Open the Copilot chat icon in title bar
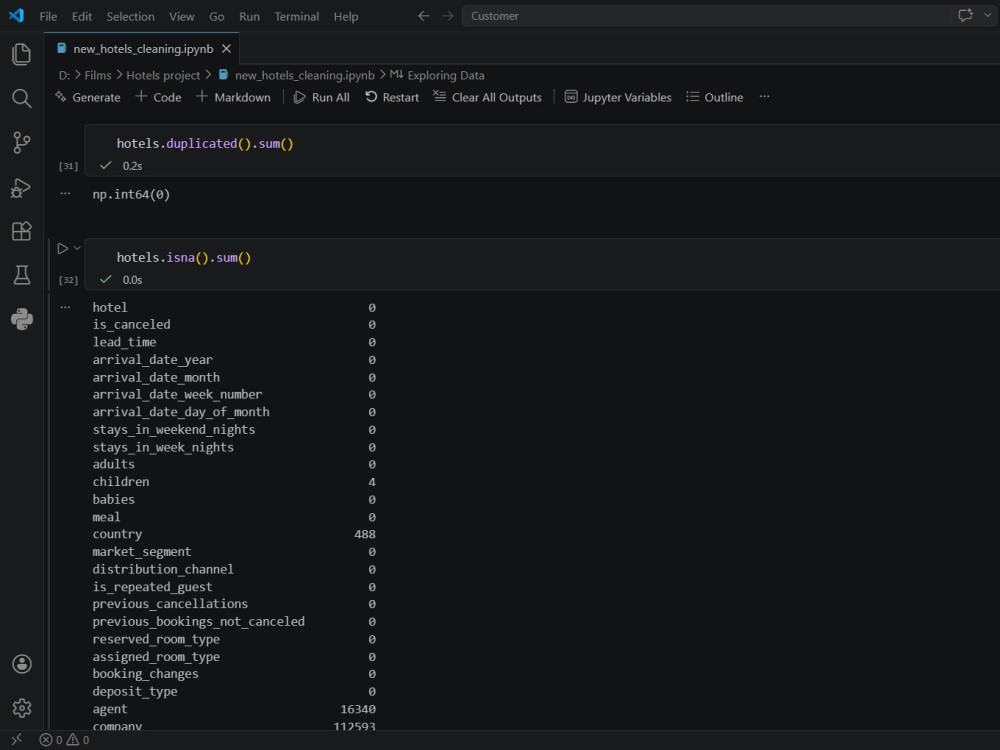The width and height of the screenshot is (1000, 750). 966,15
